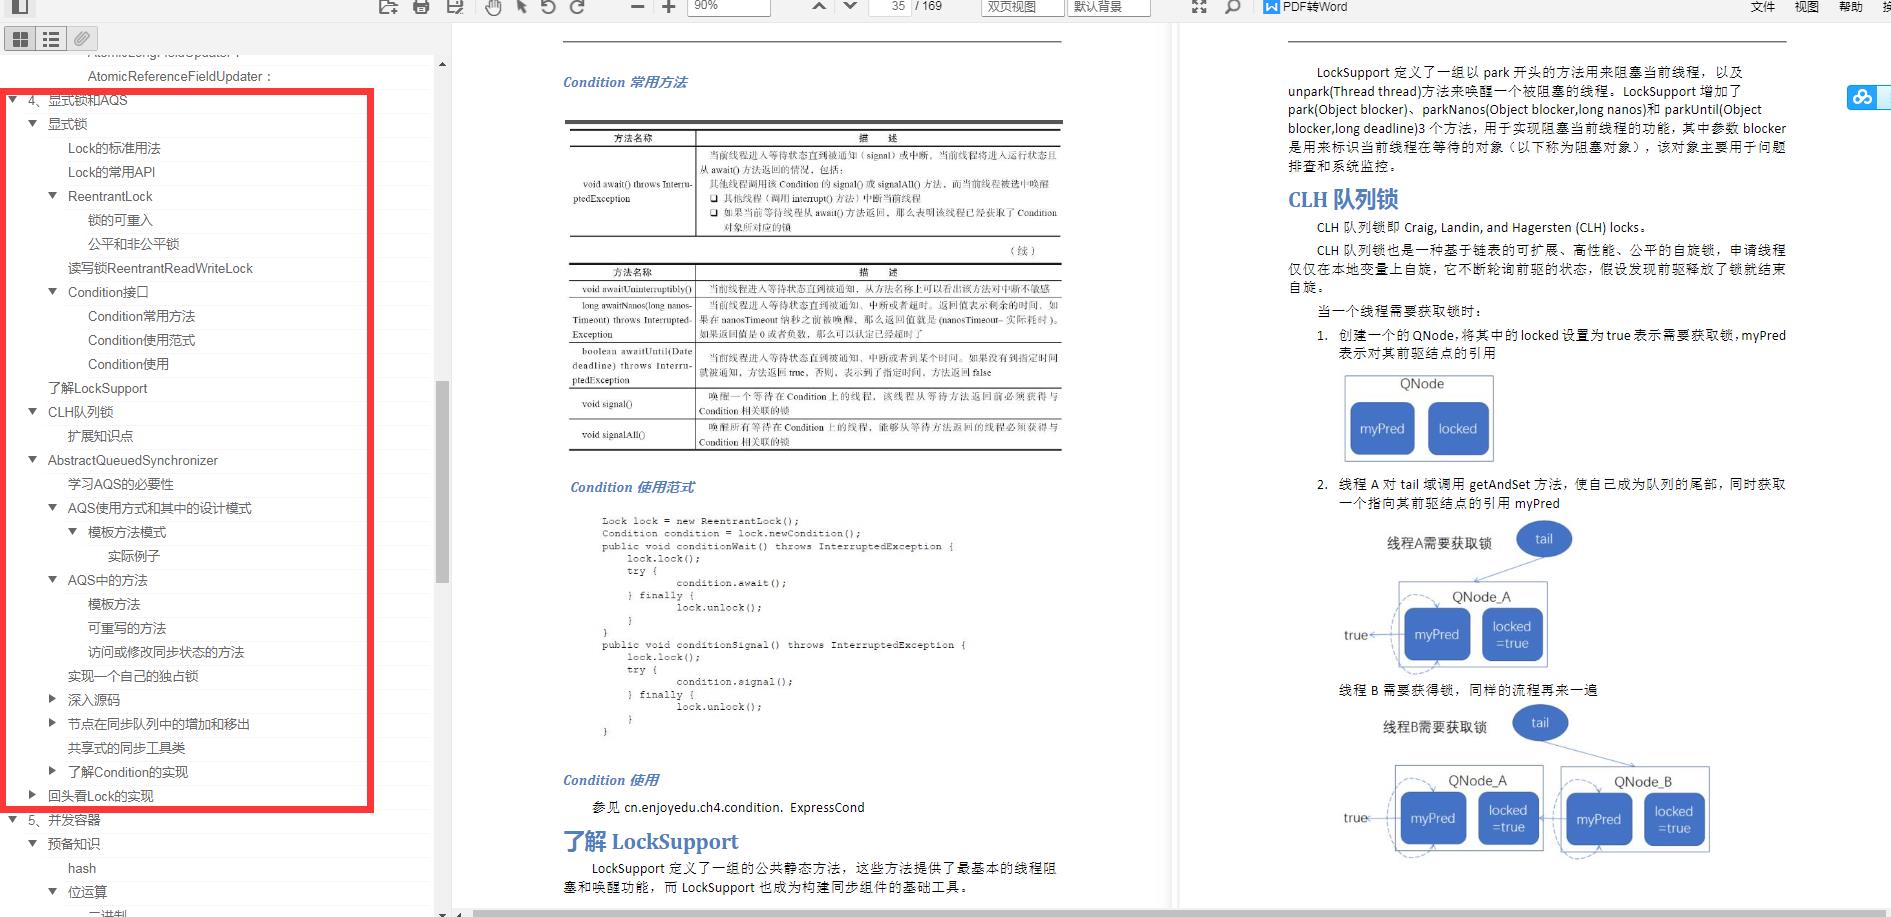Collapse 预备知识 outline node

point(33,844)
